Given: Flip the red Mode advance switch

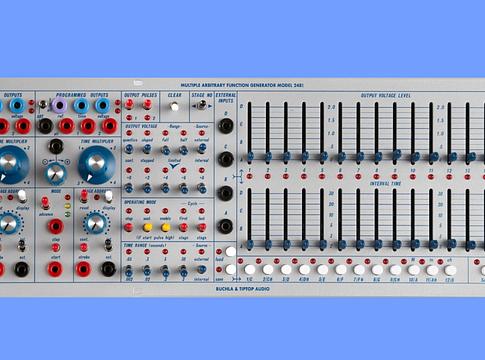Looking at the screenshot, I should [45, 203].
